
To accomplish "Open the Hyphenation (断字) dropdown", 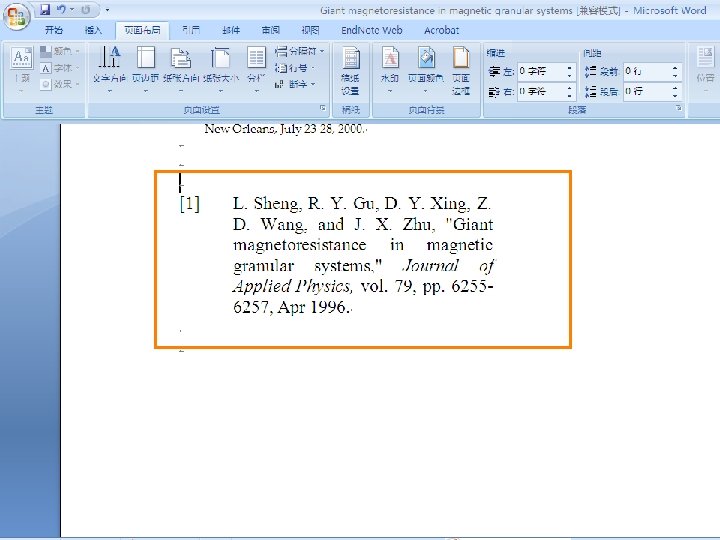I will 295,84.
